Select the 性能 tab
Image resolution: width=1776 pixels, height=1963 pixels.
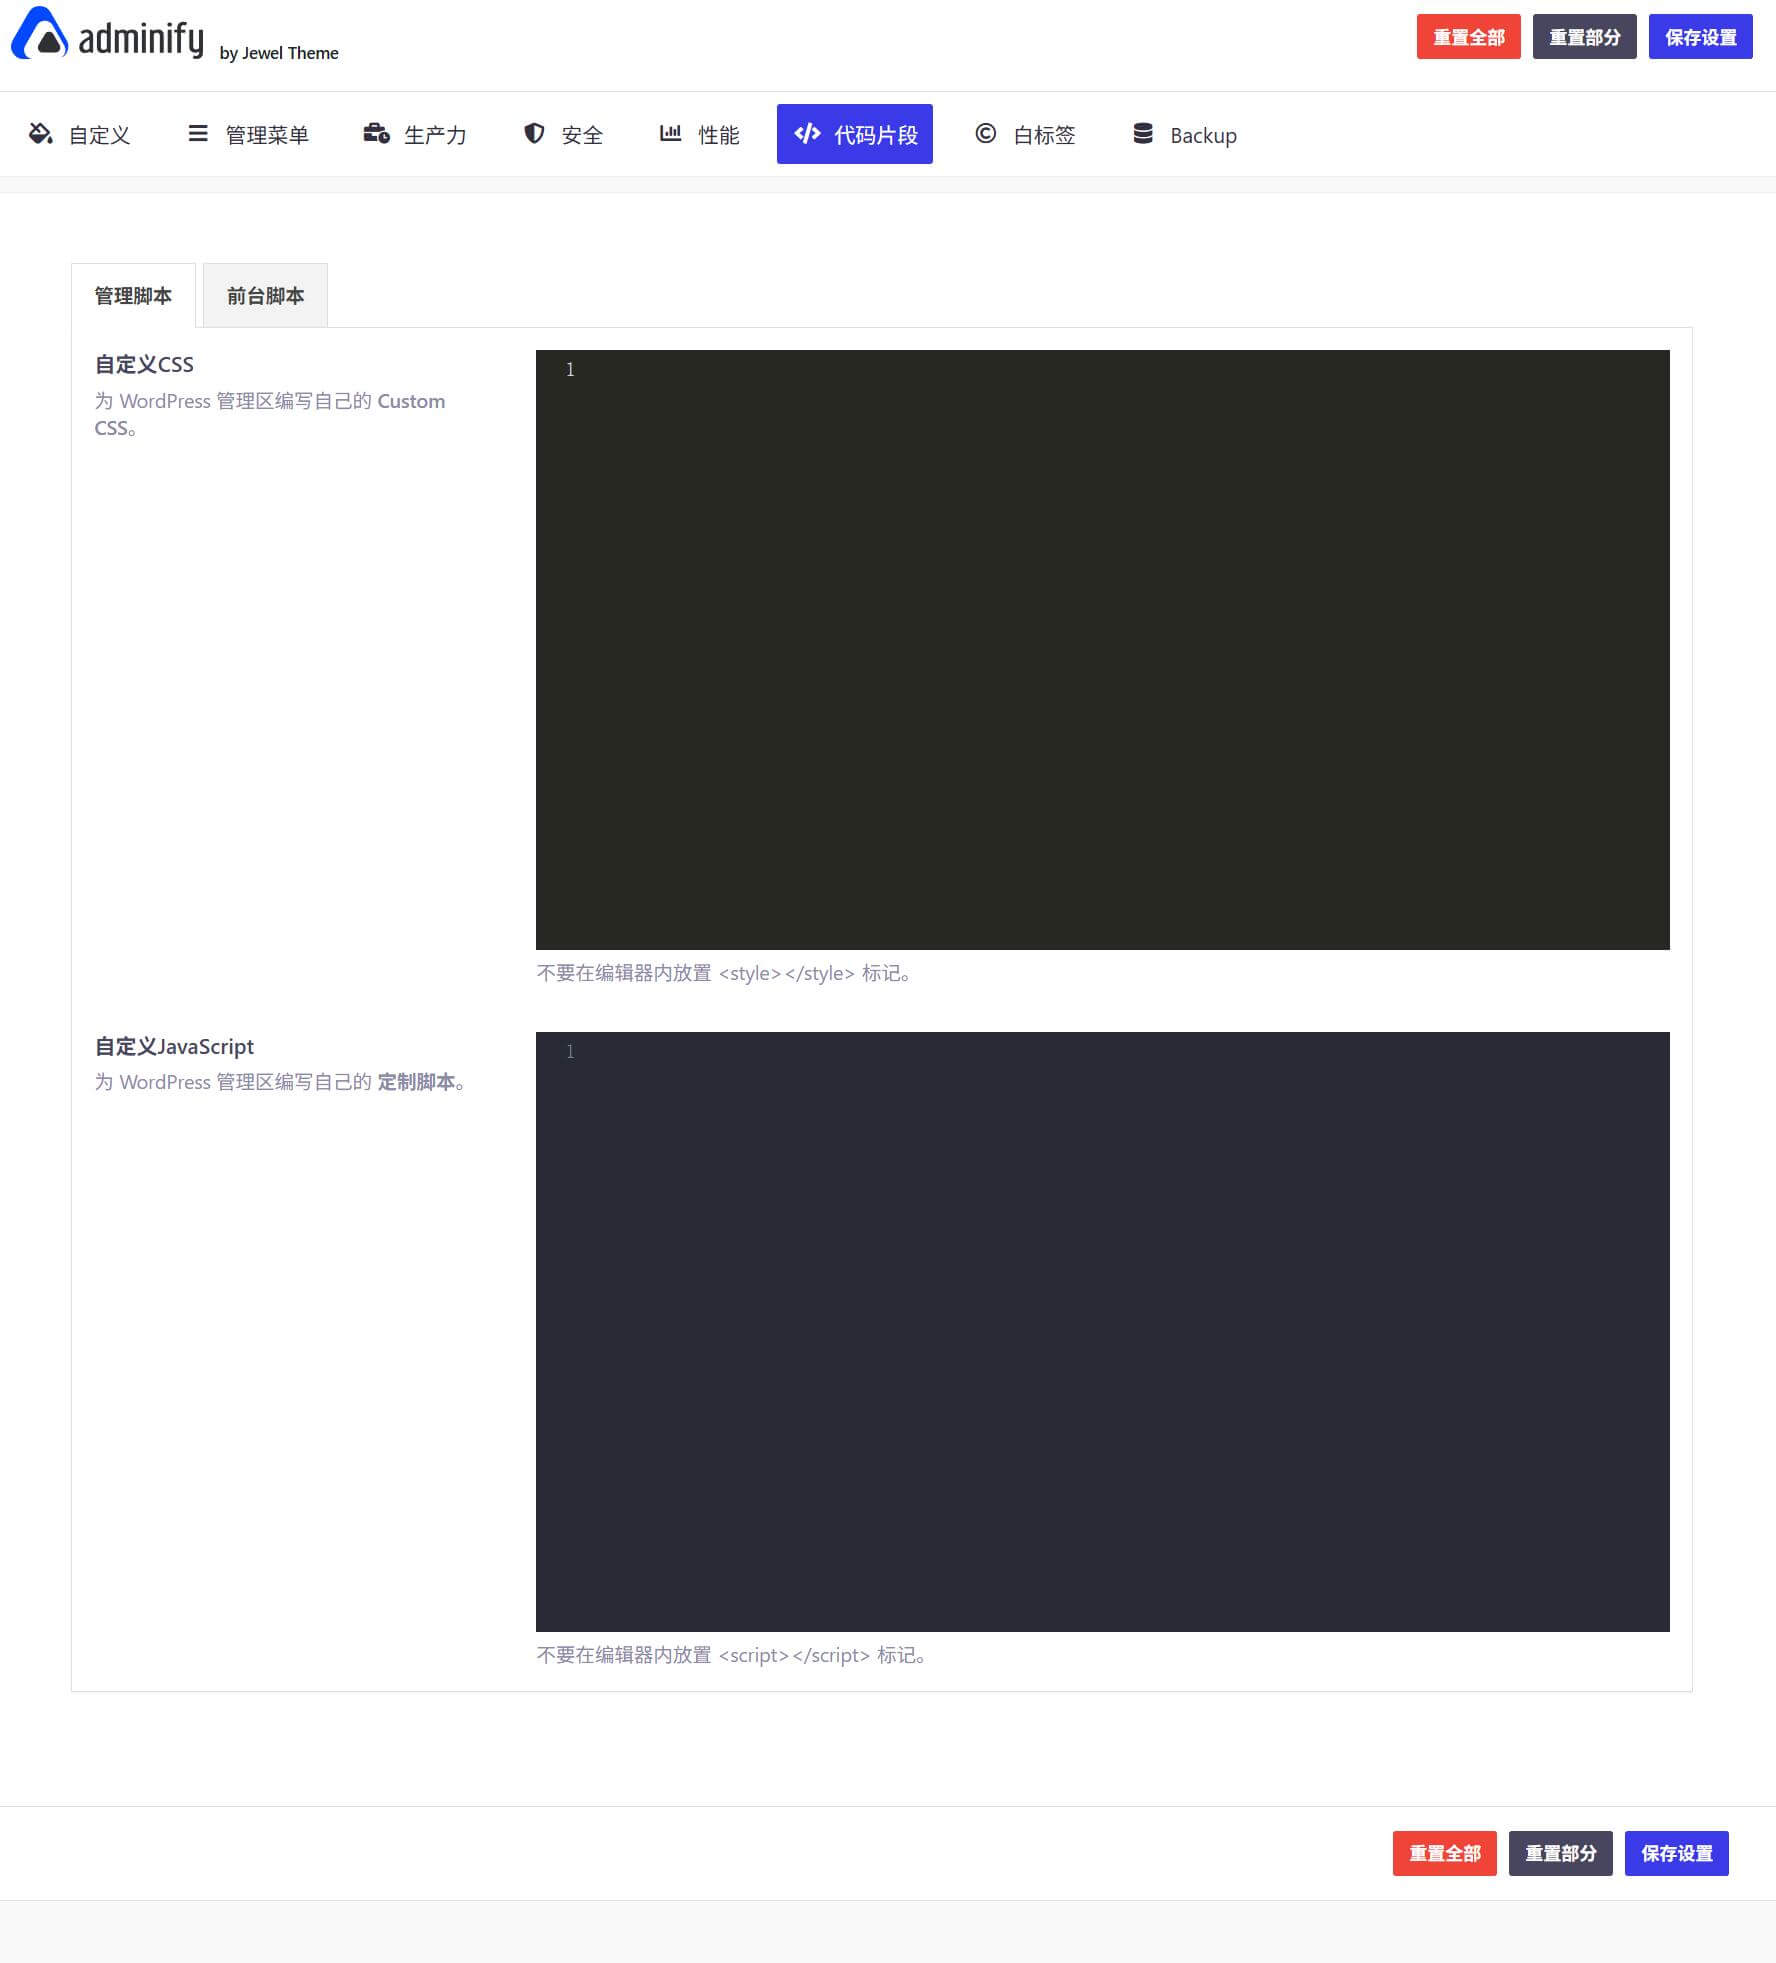(700, 134)
